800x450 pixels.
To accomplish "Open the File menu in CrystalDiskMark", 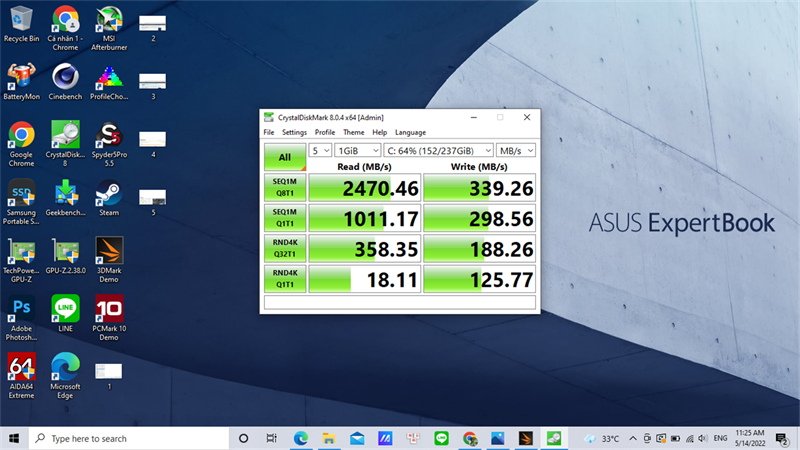I will (269, 132).
